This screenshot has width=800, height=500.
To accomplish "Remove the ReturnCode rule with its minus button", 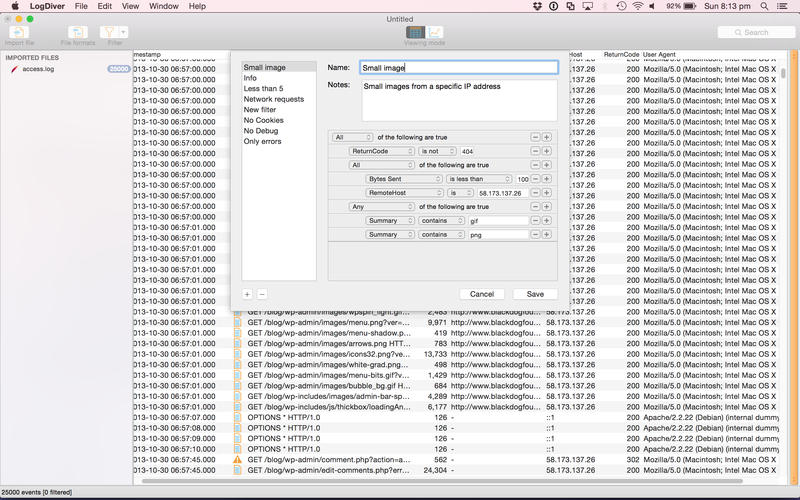I will [535, 151].
